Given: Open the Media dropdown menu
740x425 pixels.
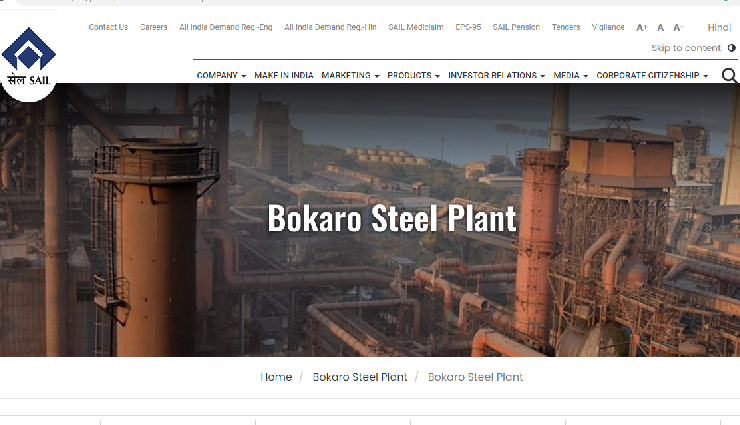Looking at the screenshot, I should pos(570,76).
